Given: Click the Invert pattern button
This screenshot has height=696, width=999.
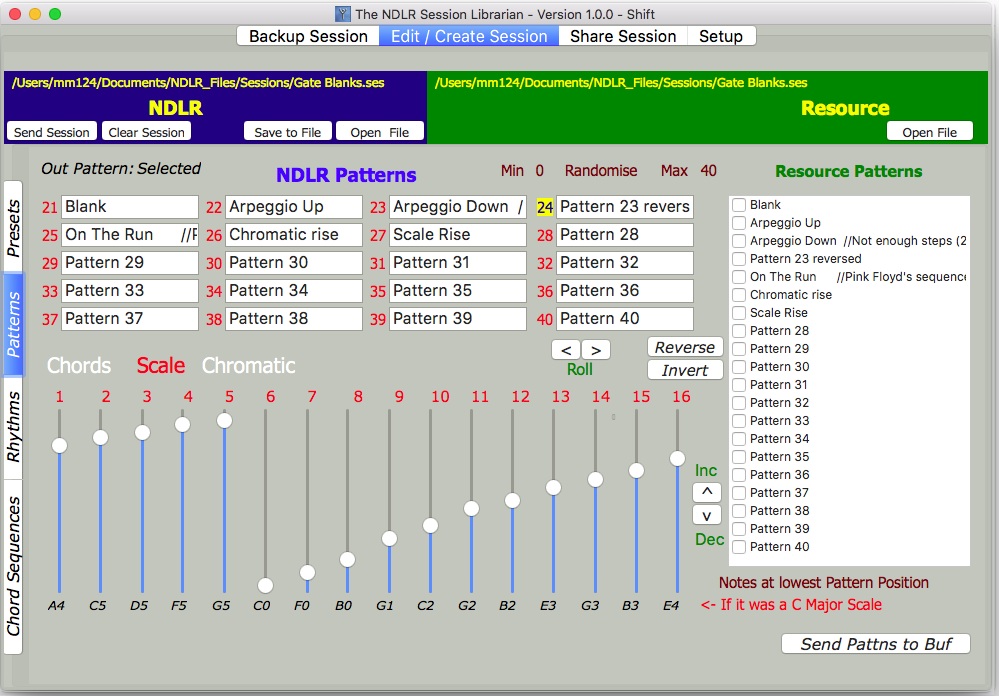Looking at the screenshot, I should pos(685,370).
